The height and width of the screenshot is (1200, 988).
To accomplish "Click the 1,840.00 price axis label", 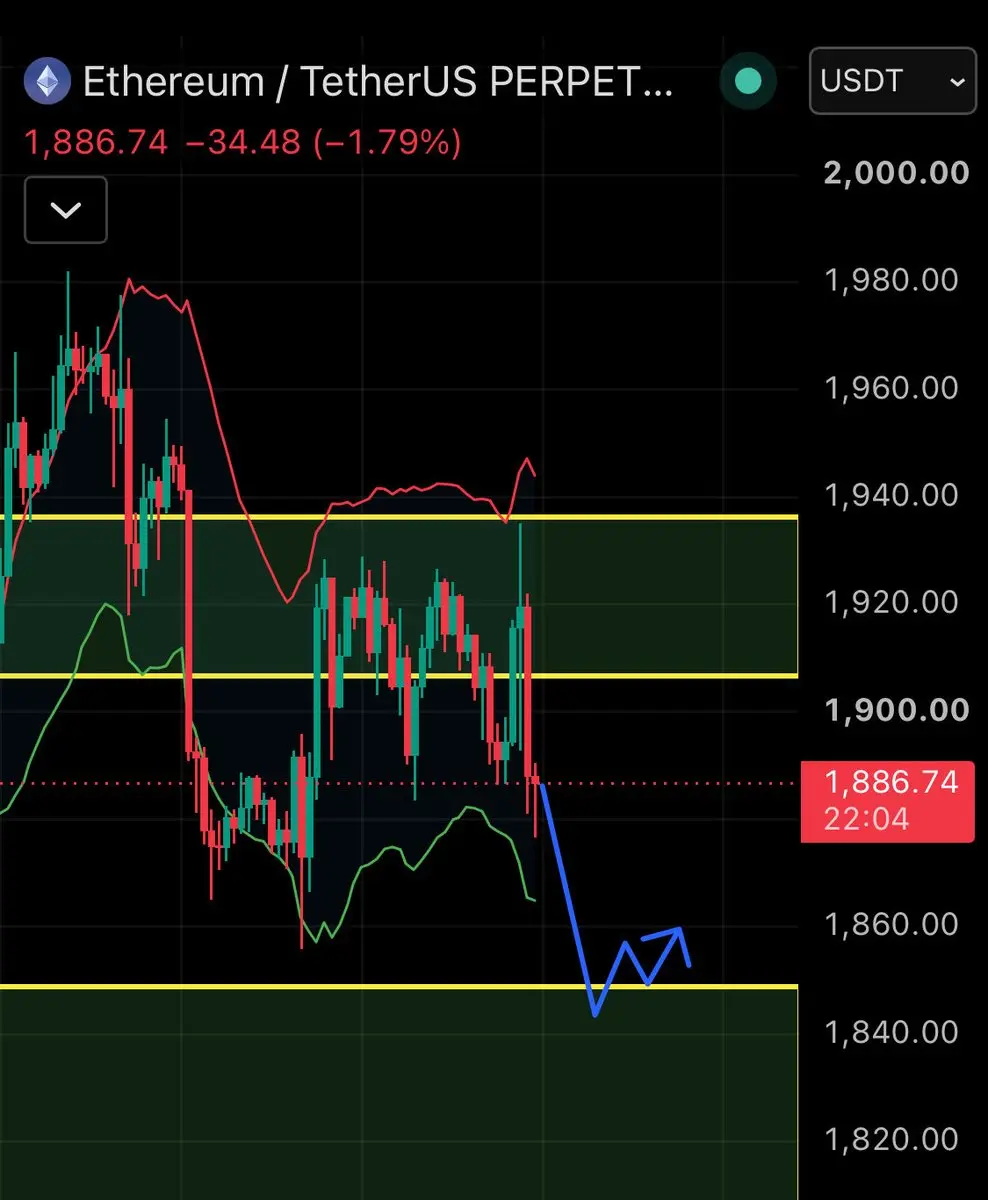I will tap(891, 1031).
